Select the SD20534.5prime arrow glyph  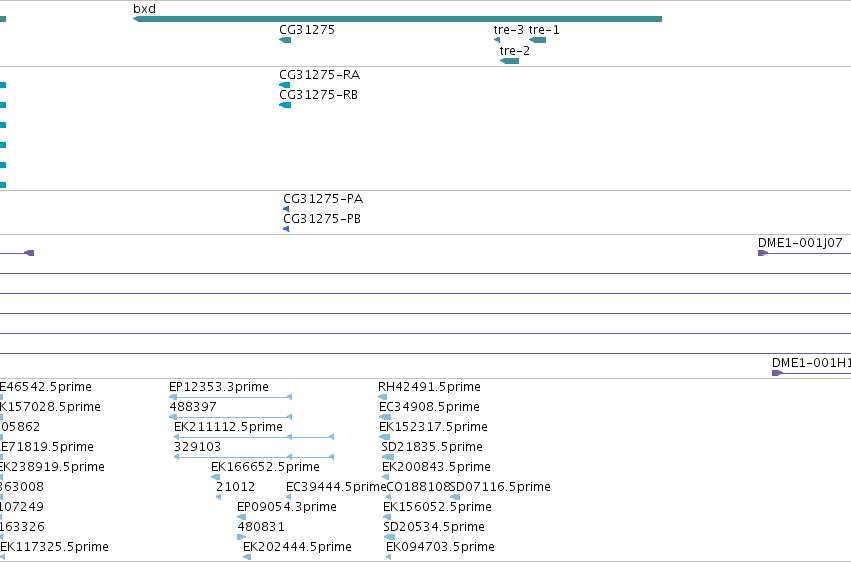click(x=389, y=537)
